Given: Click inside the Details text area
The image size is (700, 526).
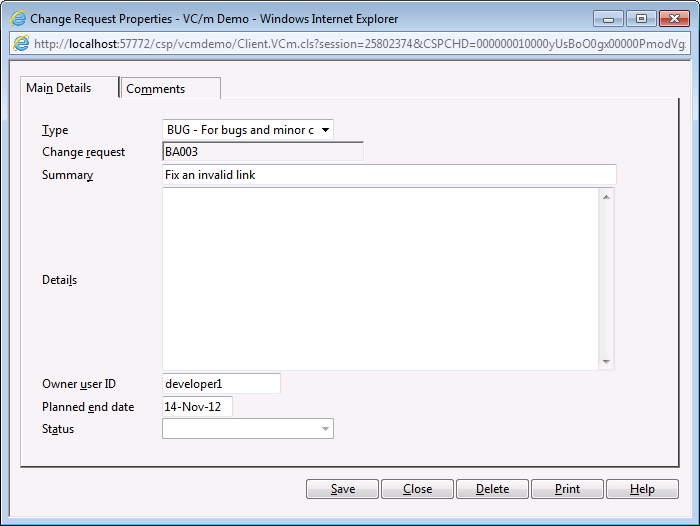Looking at the screenshot, I should click(380, 278).
